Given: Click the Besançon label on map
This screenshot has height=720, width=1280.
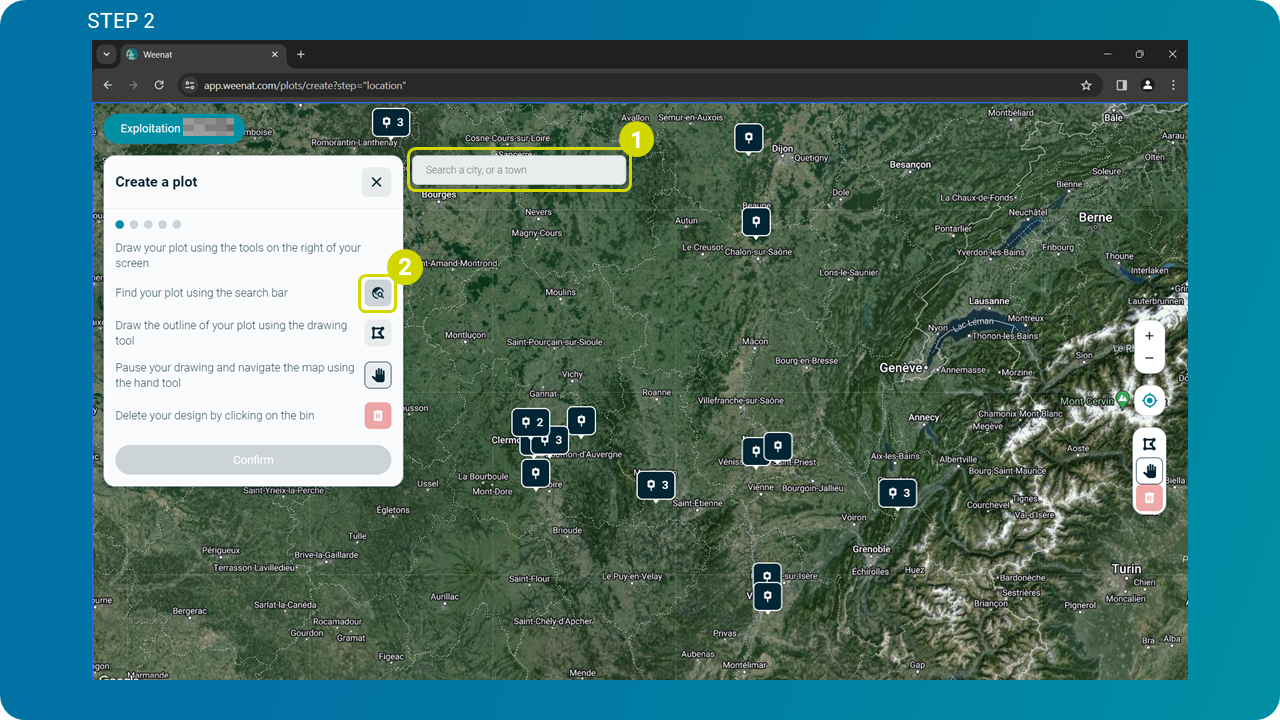Looking at the screenshot, I should (x=910, y=165).
